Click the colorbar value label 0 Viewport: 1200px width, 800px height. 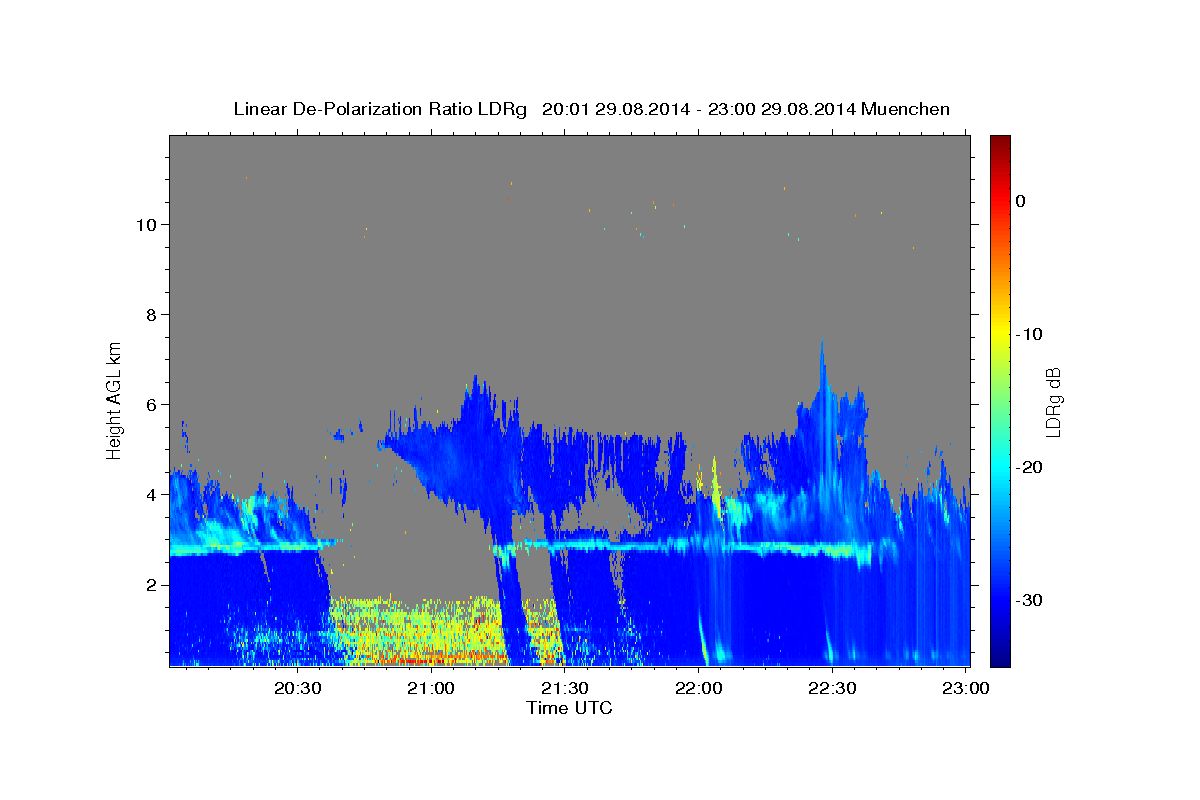tap(1020, 201)
